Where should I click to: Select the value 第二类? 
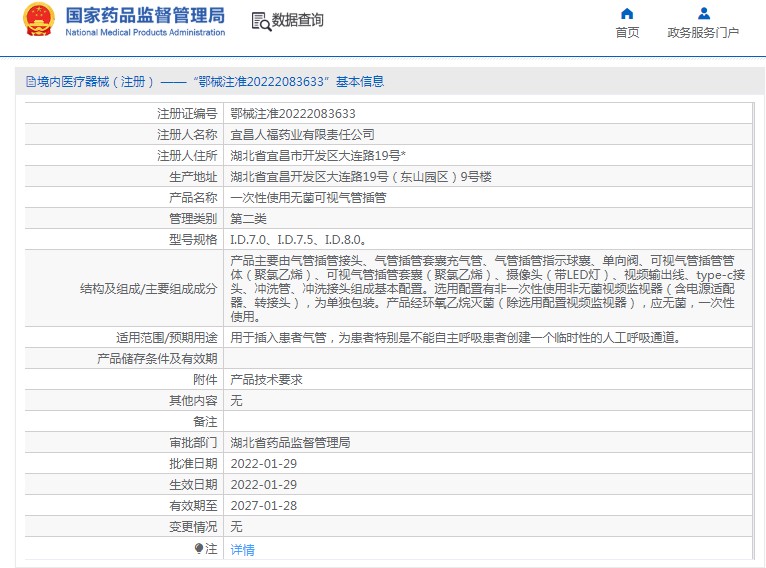tap(248, 218)
